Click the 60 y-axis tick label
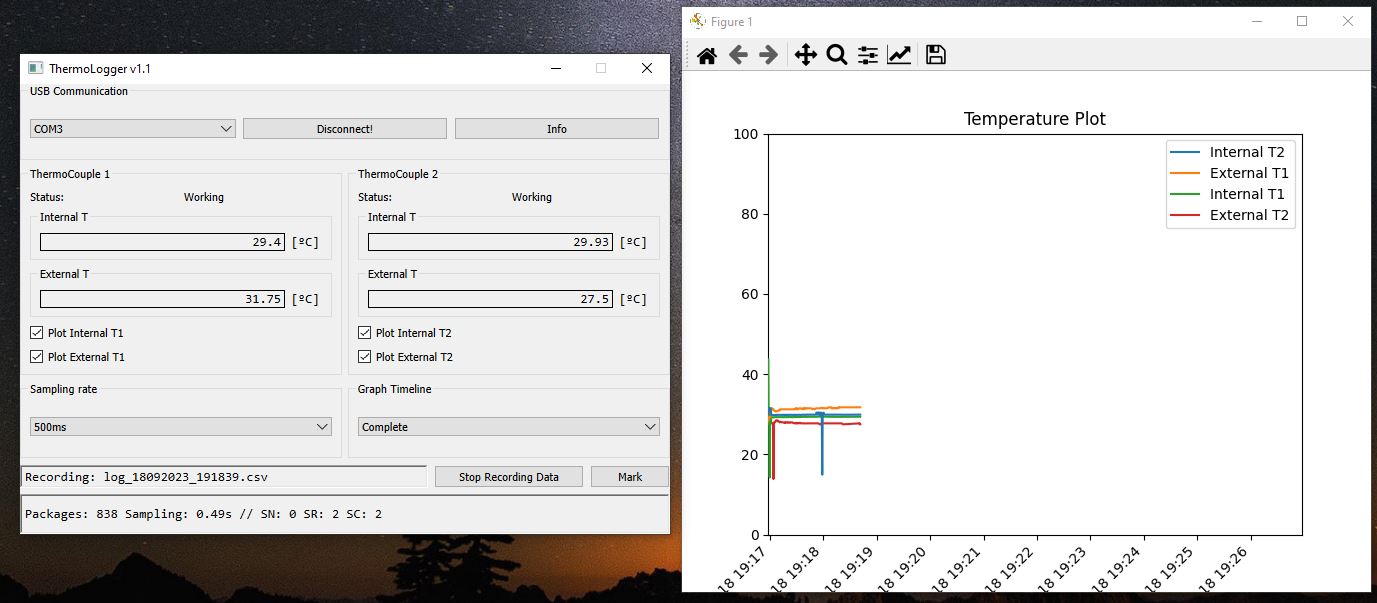This screenshot has width=1377, height=603. click(750, 294)
